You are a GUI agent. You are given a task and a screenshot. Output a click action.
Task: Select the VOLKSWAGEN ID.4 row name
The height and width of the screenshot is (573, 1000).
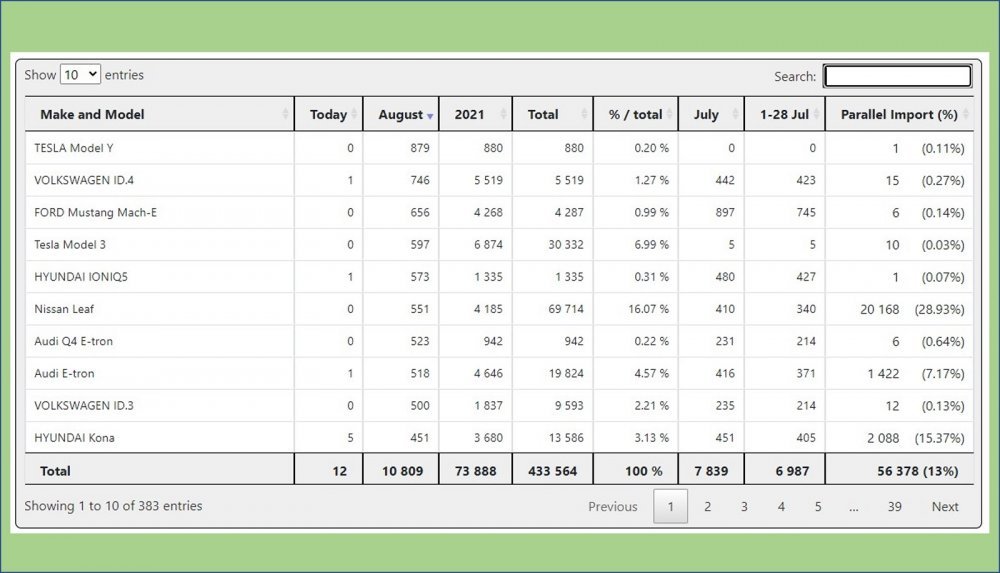click(x=84, y=180)
